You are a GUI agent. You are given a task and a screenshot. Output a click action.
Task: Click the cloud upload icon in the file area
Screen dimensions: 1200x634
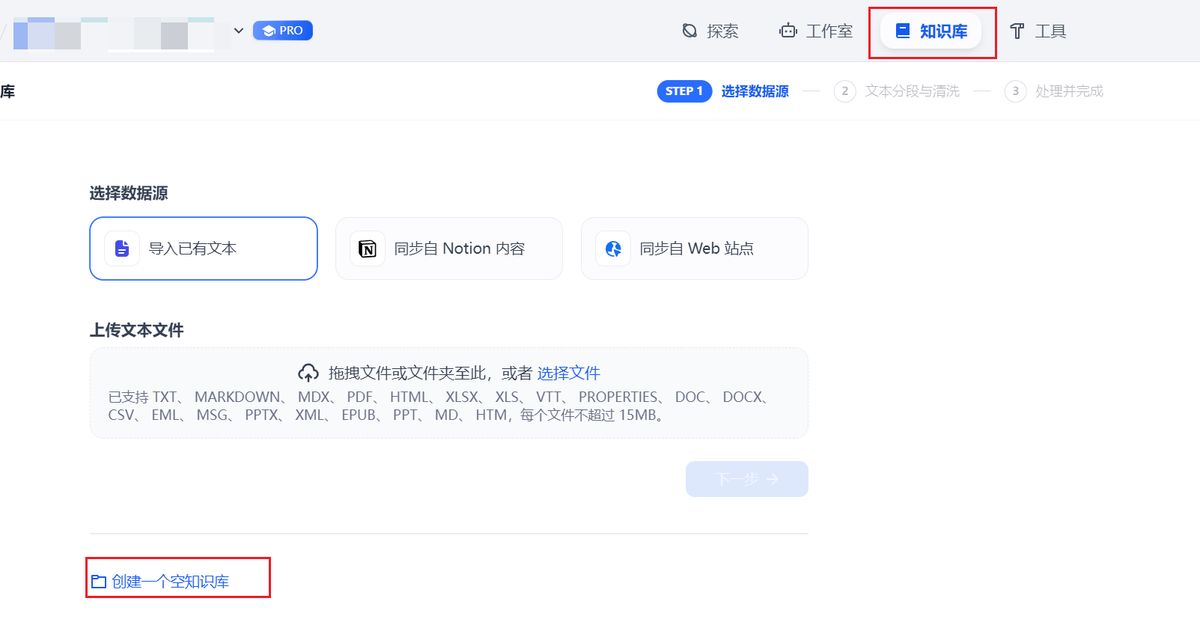[x=310, y=370]
